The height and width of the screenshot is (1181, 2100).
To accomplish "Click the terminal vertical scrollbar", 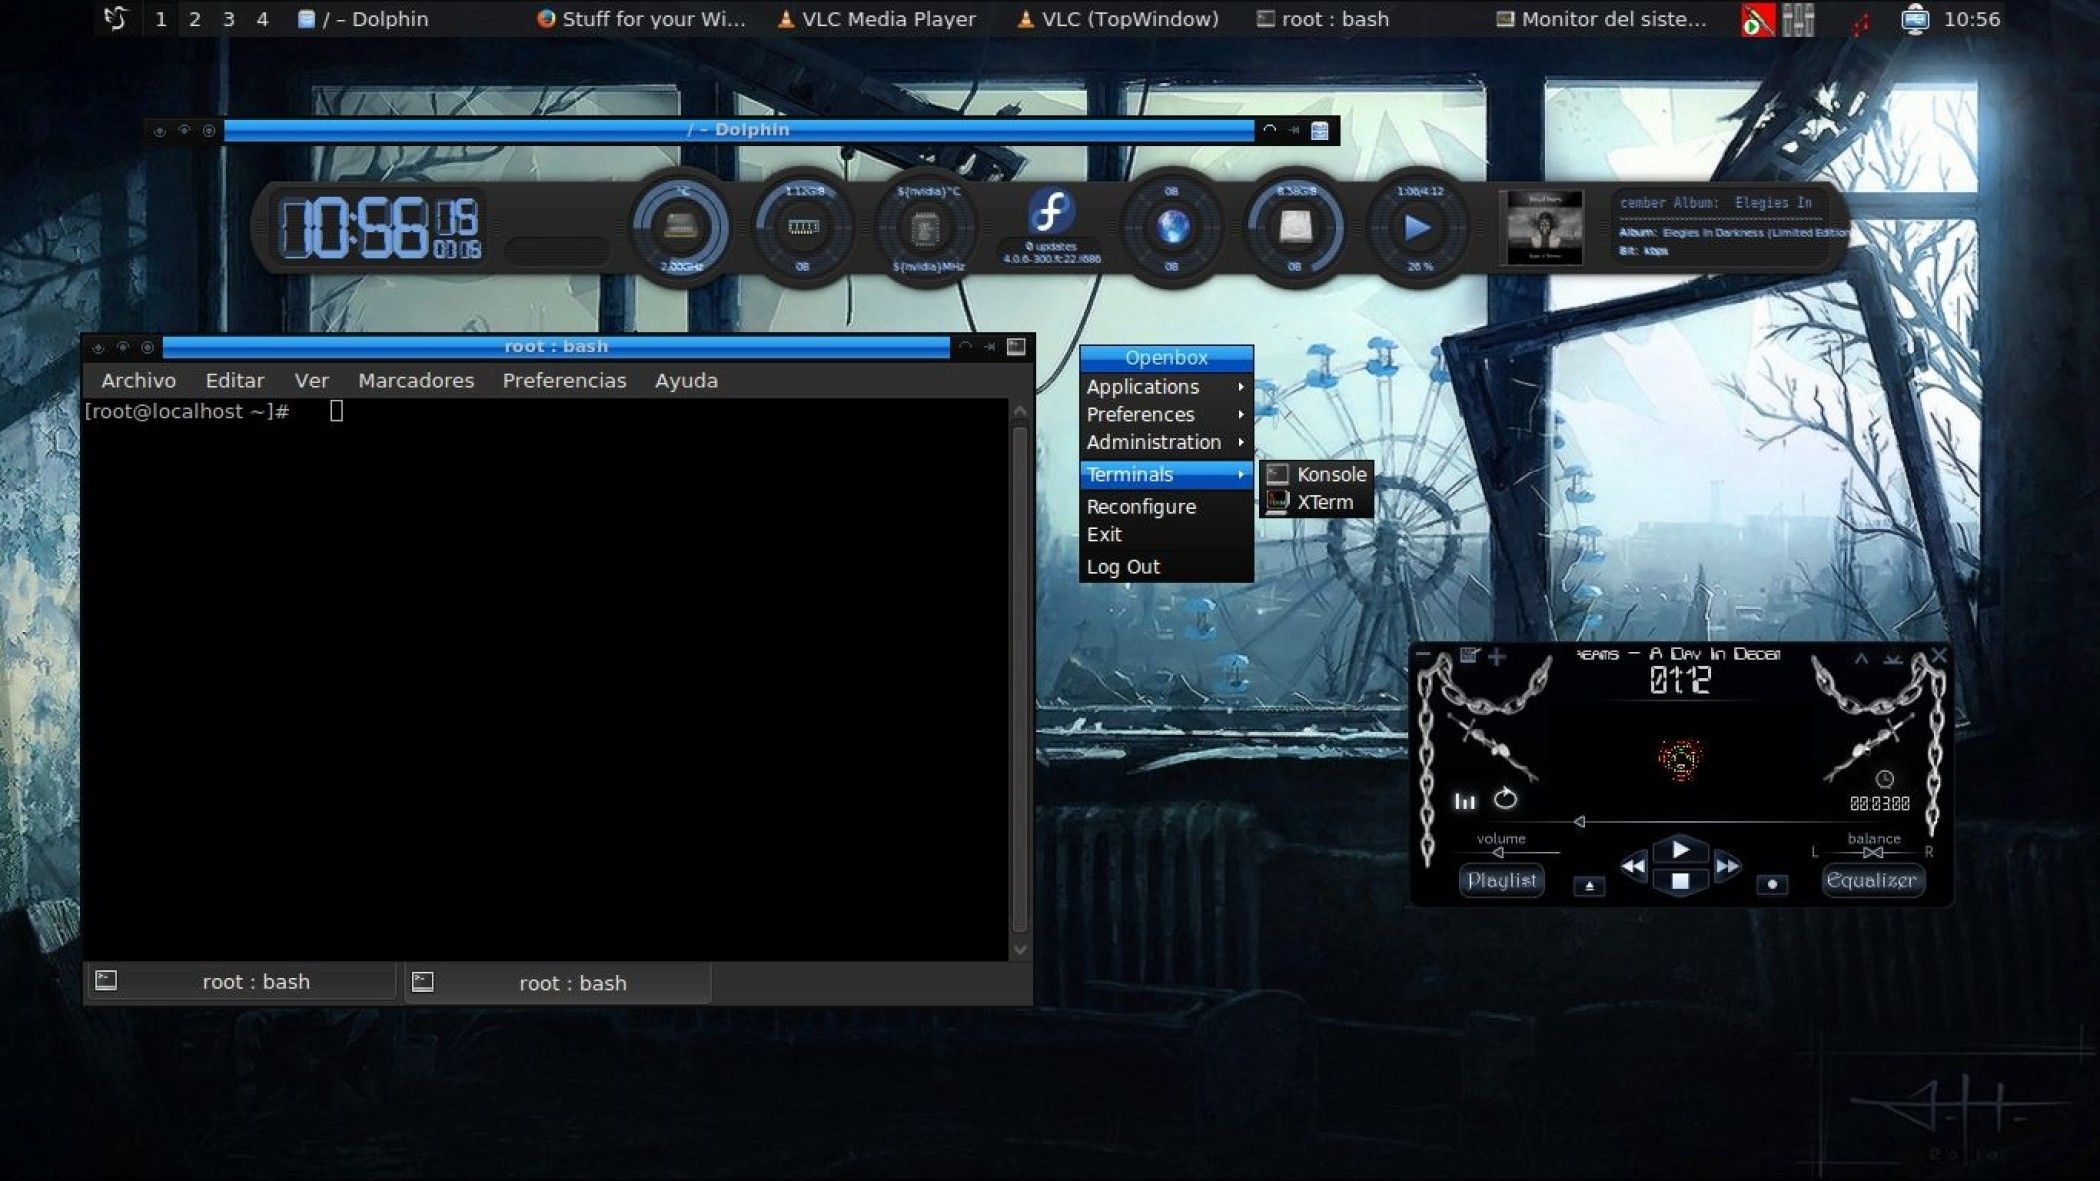I will click(x=1020, y=680).
